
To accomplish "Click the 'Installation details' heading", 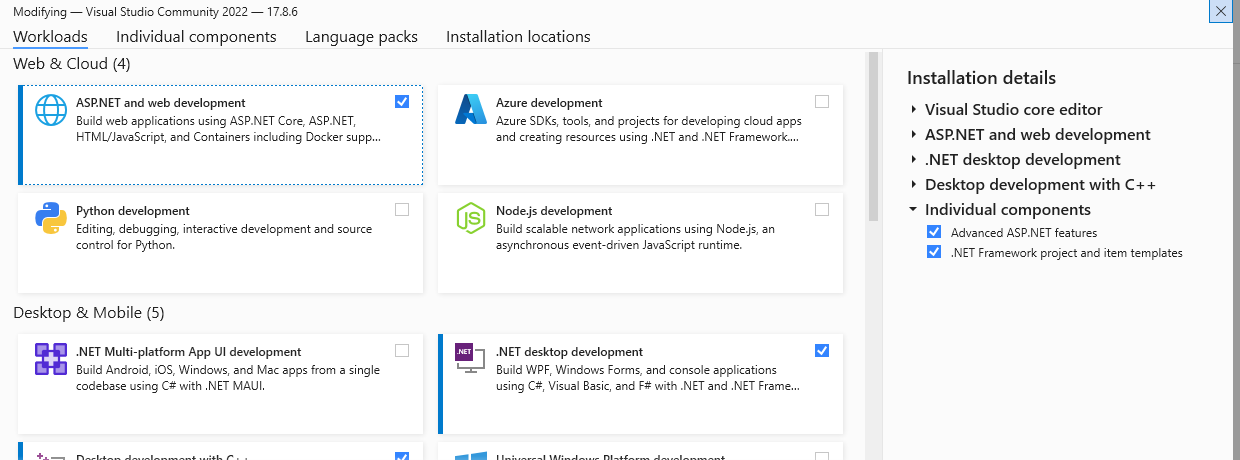I will [x=981, y=78].
